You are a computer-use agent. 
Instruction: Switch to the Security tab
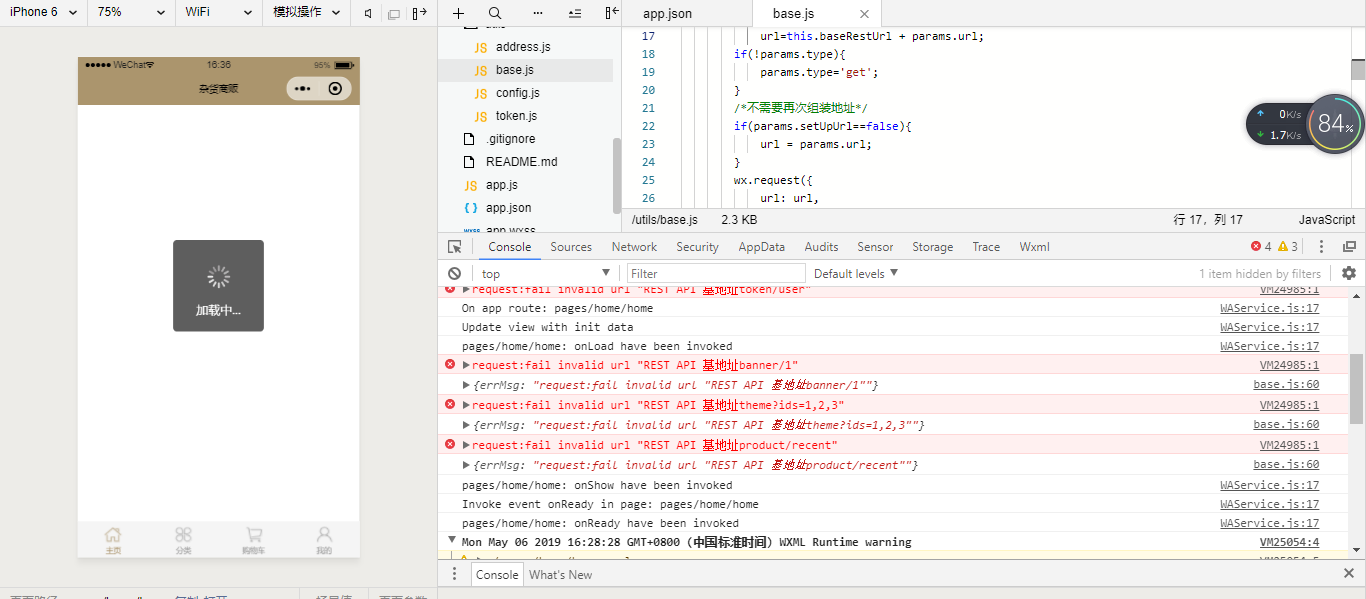pyautogui.click(x=697, y=247)
